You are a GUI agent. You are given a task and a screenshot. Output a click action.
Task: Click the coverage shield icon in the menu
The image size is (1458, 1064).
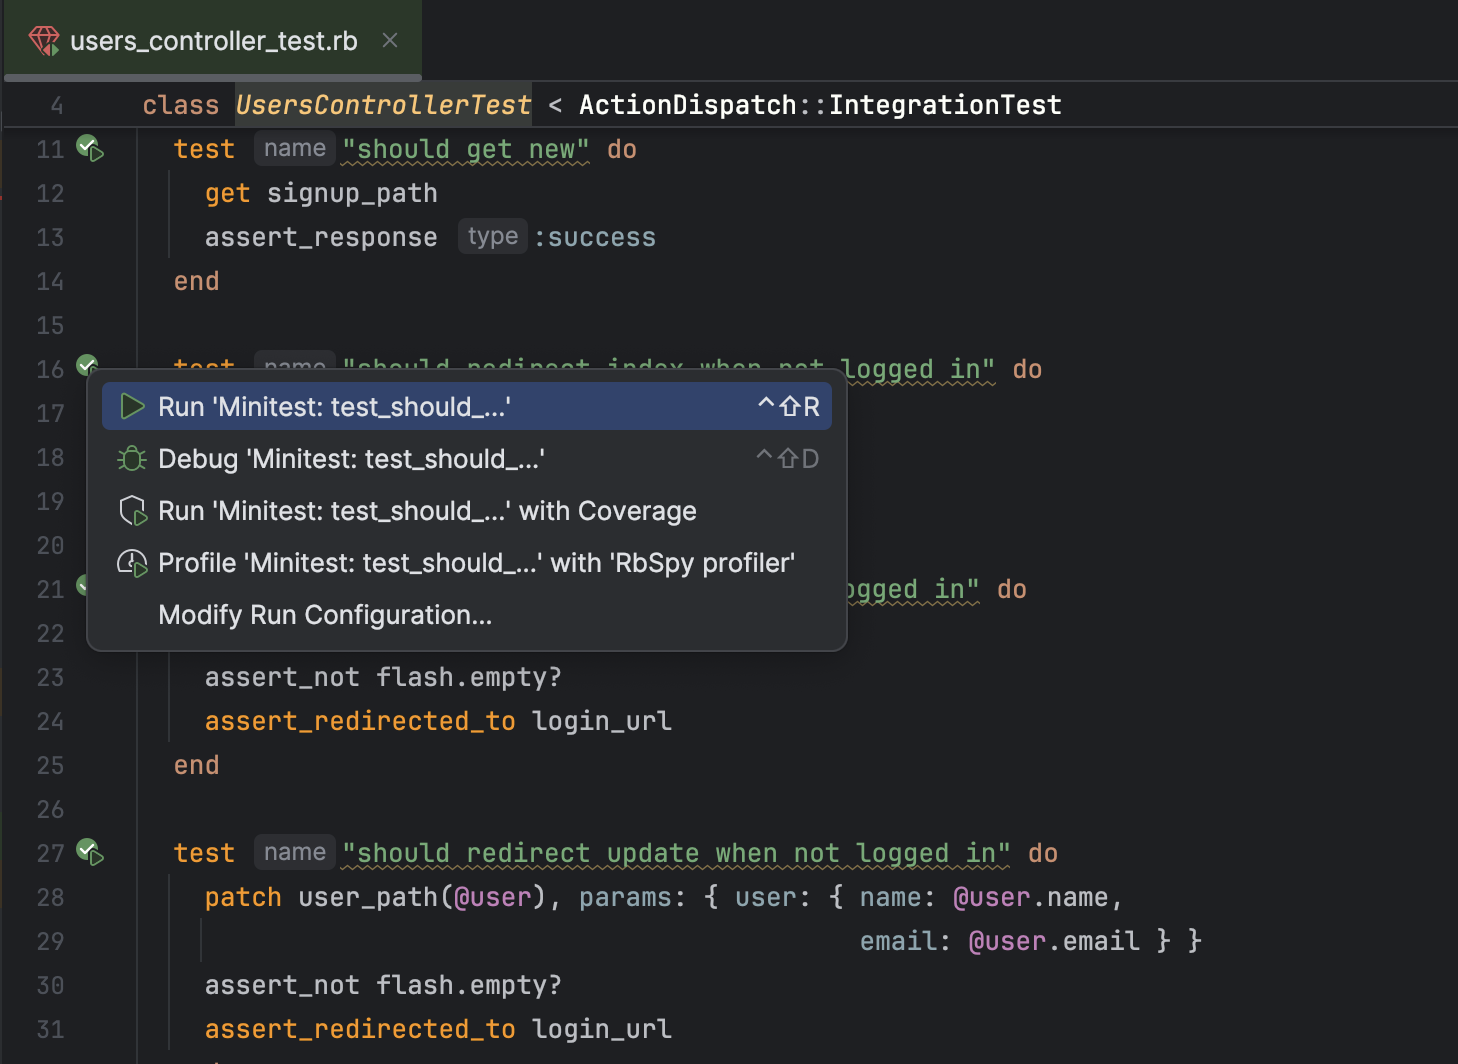coord(131,510)
